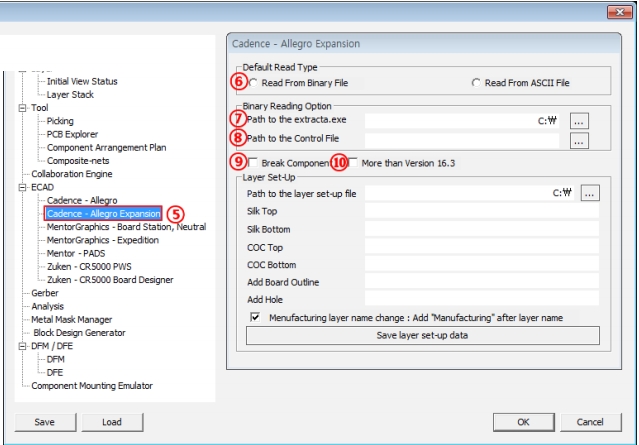Select MentorGraphics - Expedition item
The height and width of the screenshot is (445, 639).
(x=103, y=240)
